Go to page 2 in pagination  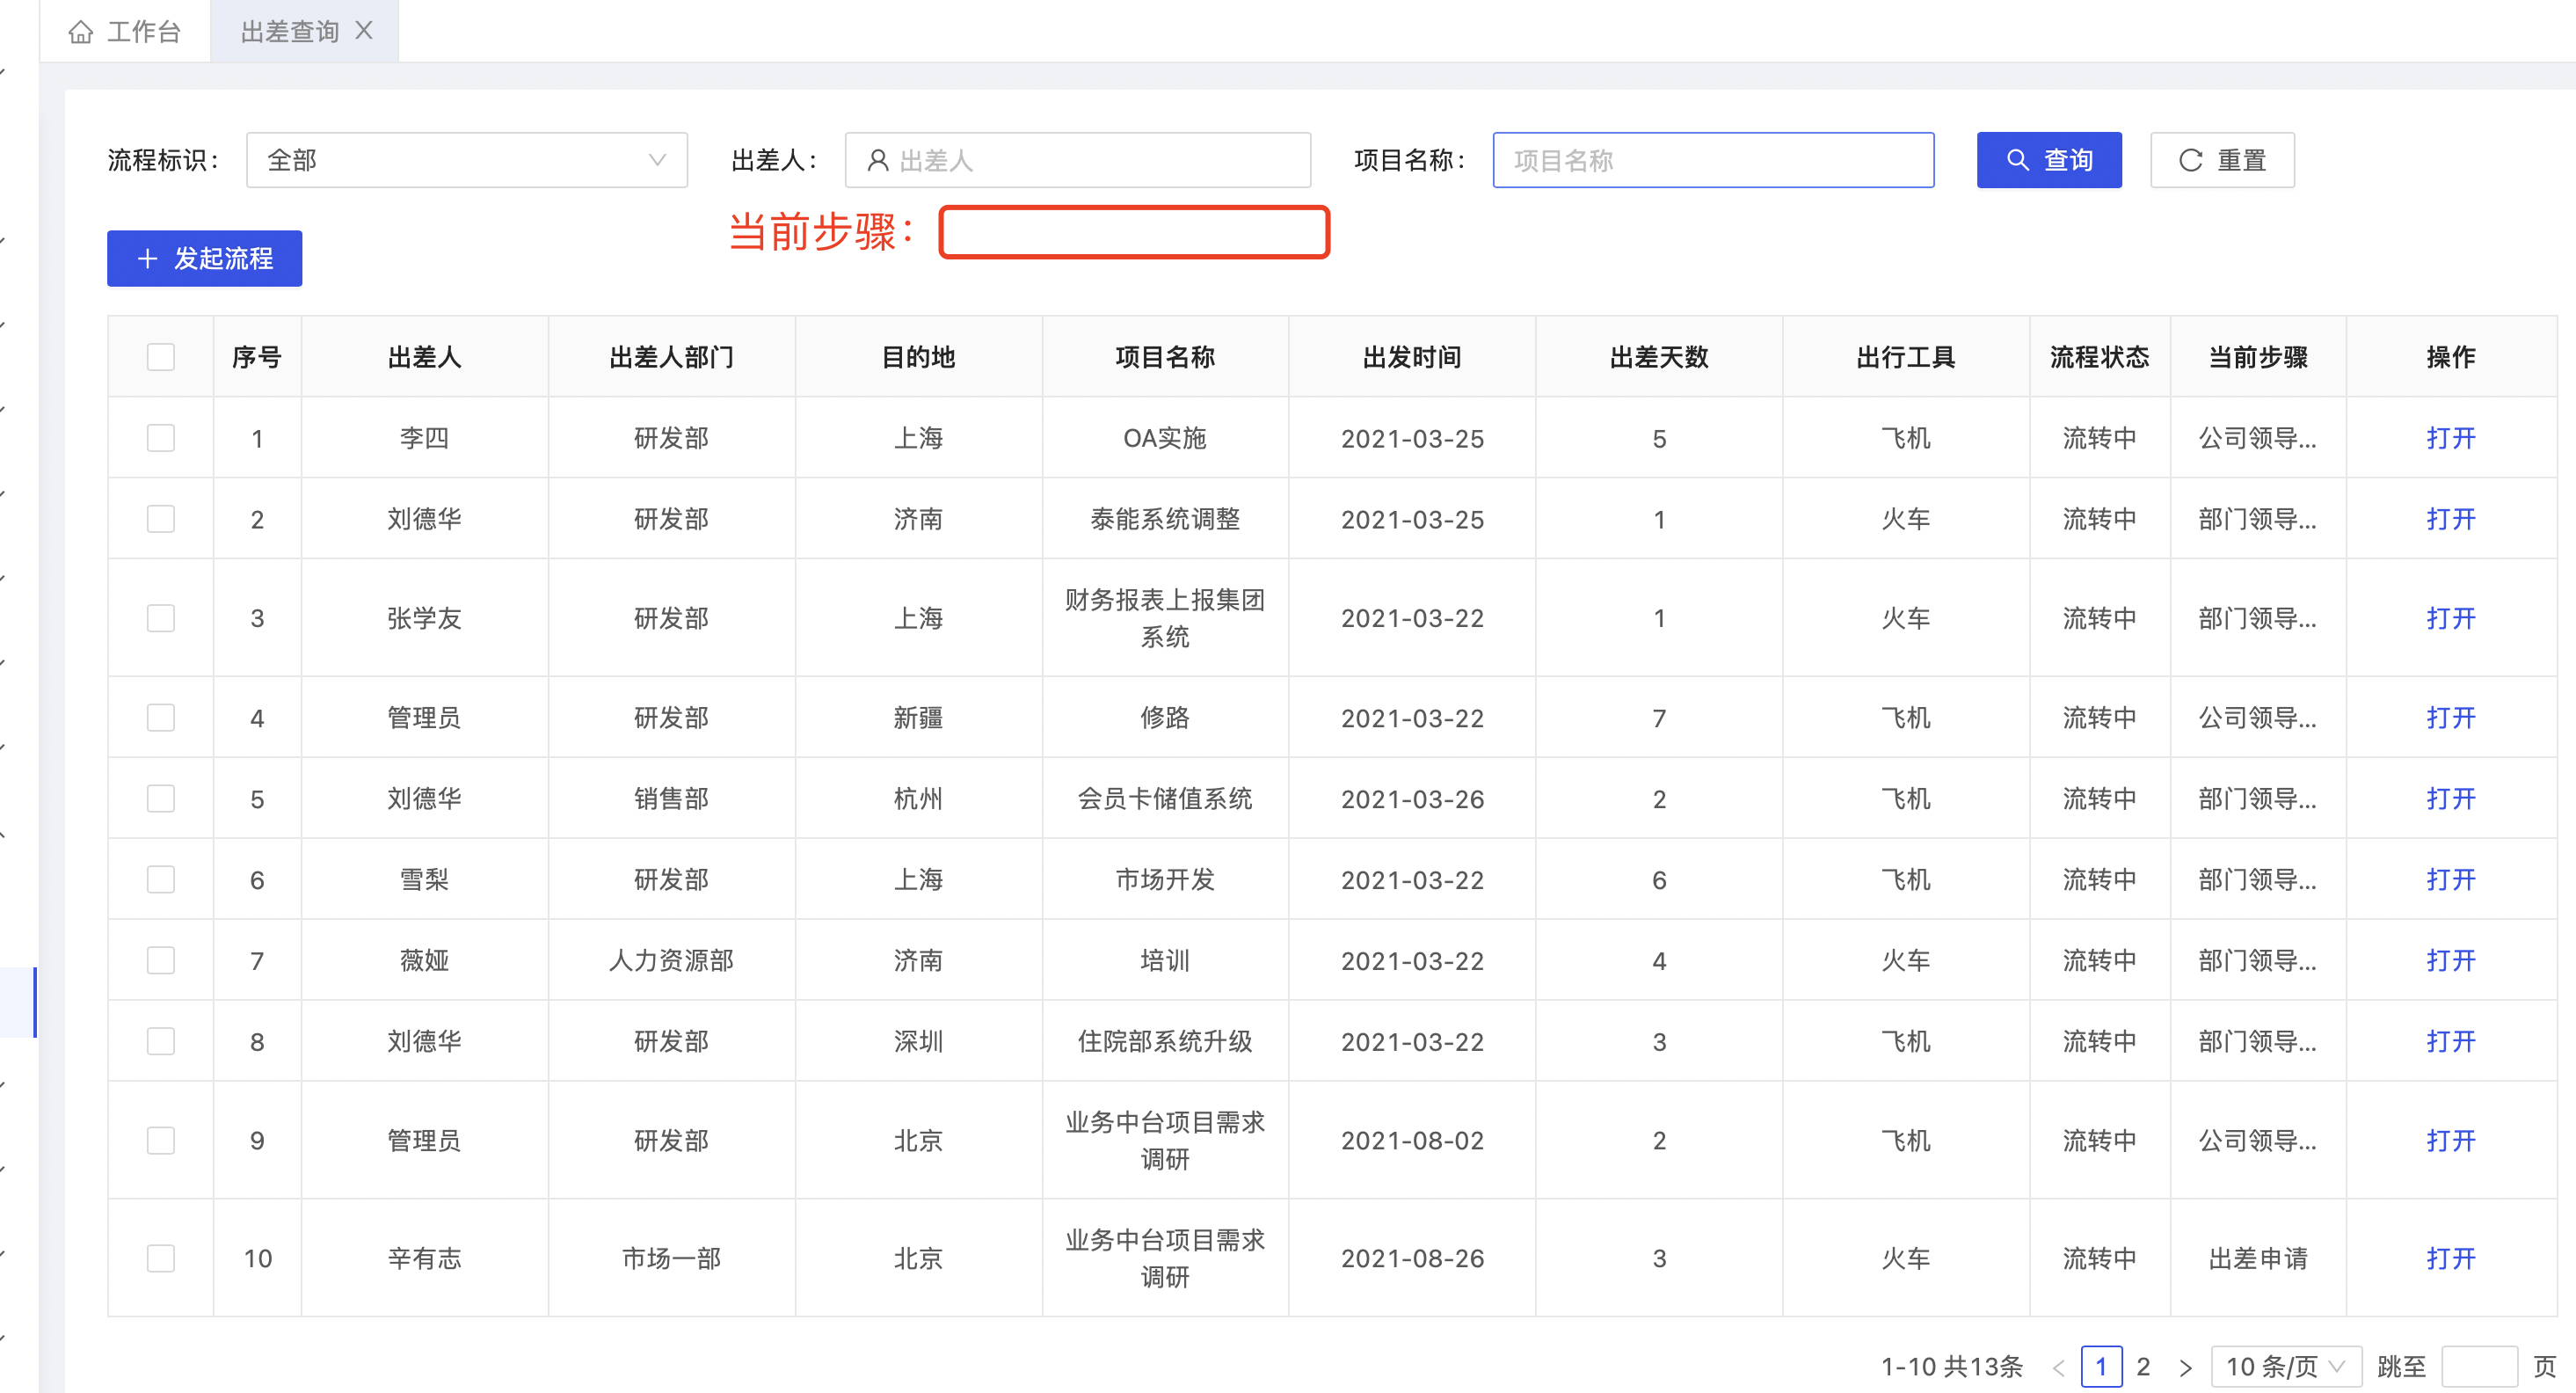point(2143,1367)
